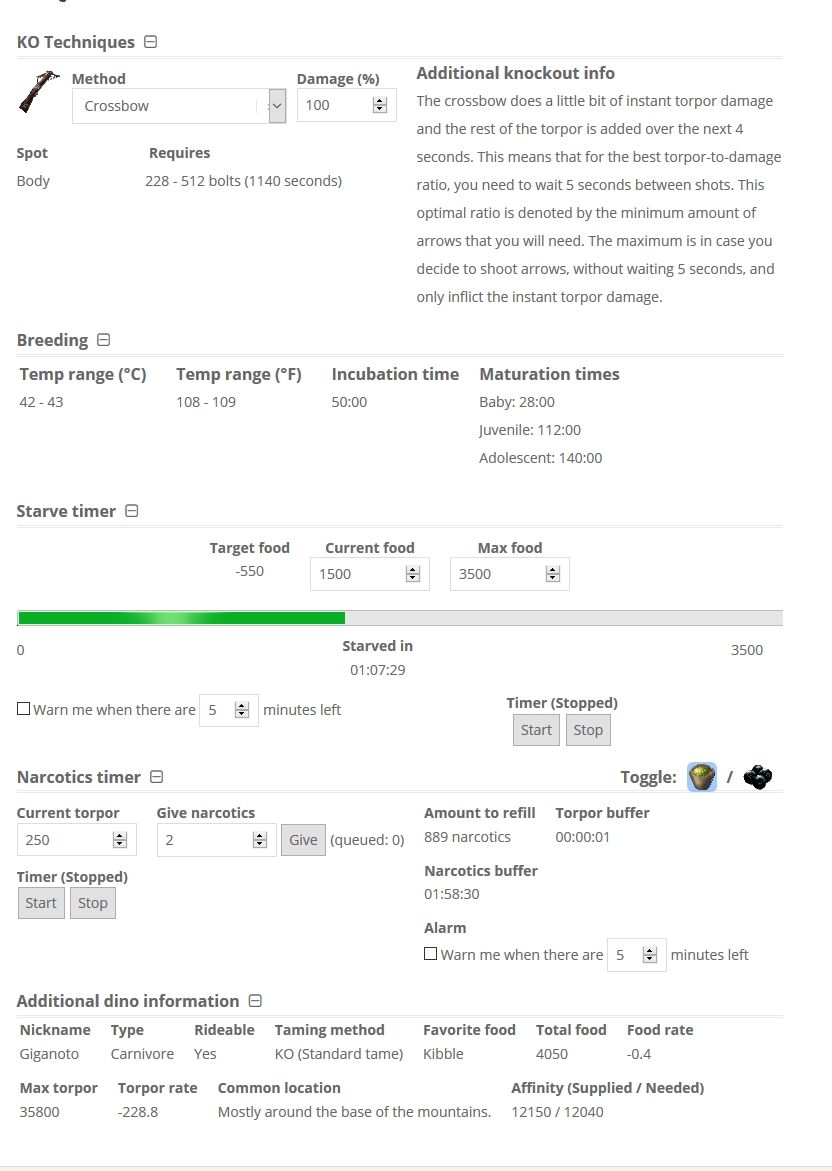
Task: Stop the starve timer
Action: click(589, 730)
